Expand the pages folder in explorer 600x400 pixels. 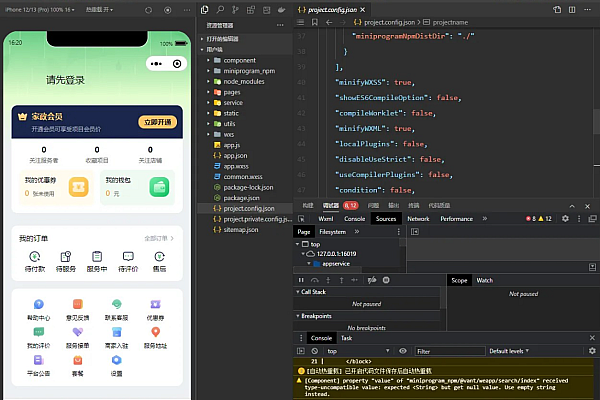click(232, 92)
